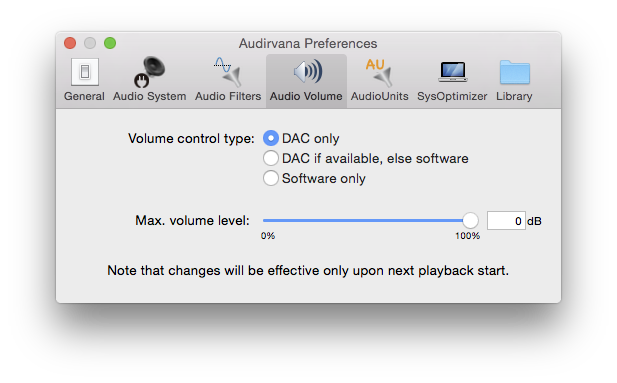Screen dimensions: 617x383
Task: Open the Library folder icon
Action: click(515, 72)
